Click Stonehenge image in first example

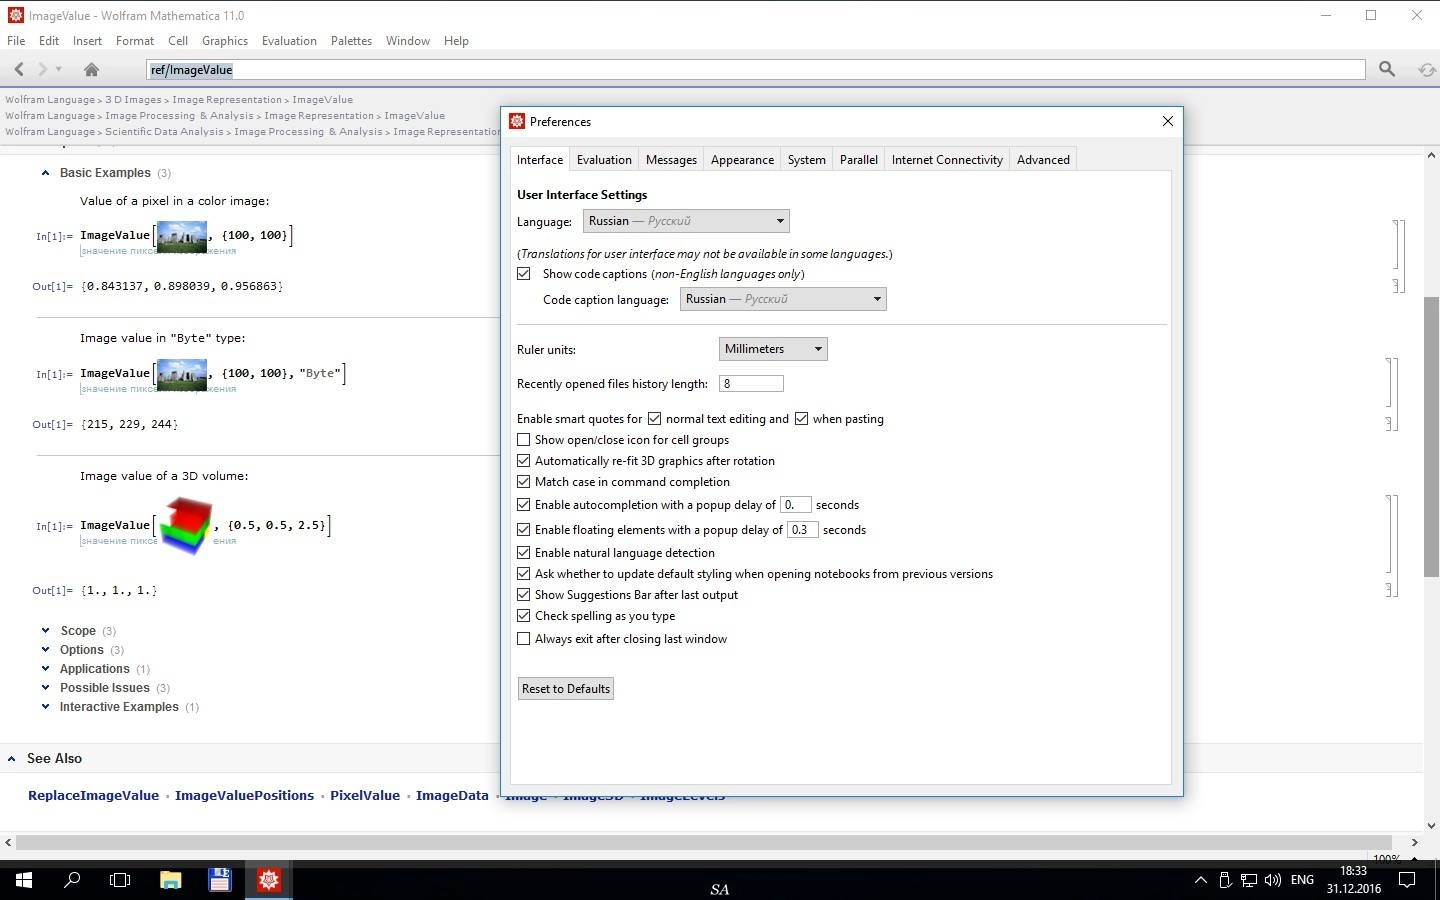click(x=182, y=237)
